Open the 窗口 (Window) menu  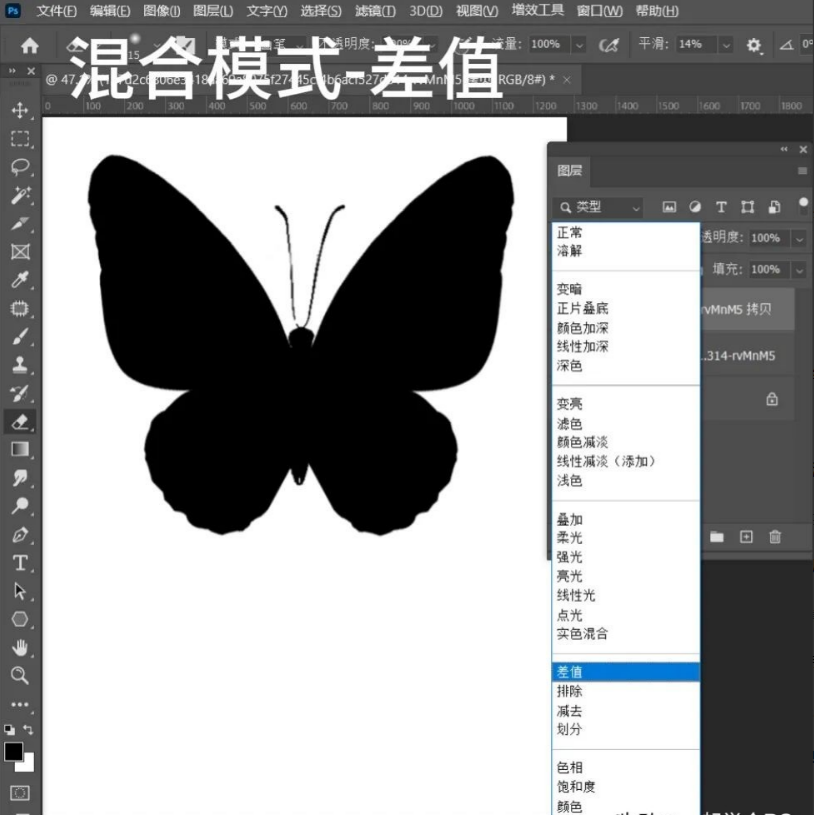point(599,11)
